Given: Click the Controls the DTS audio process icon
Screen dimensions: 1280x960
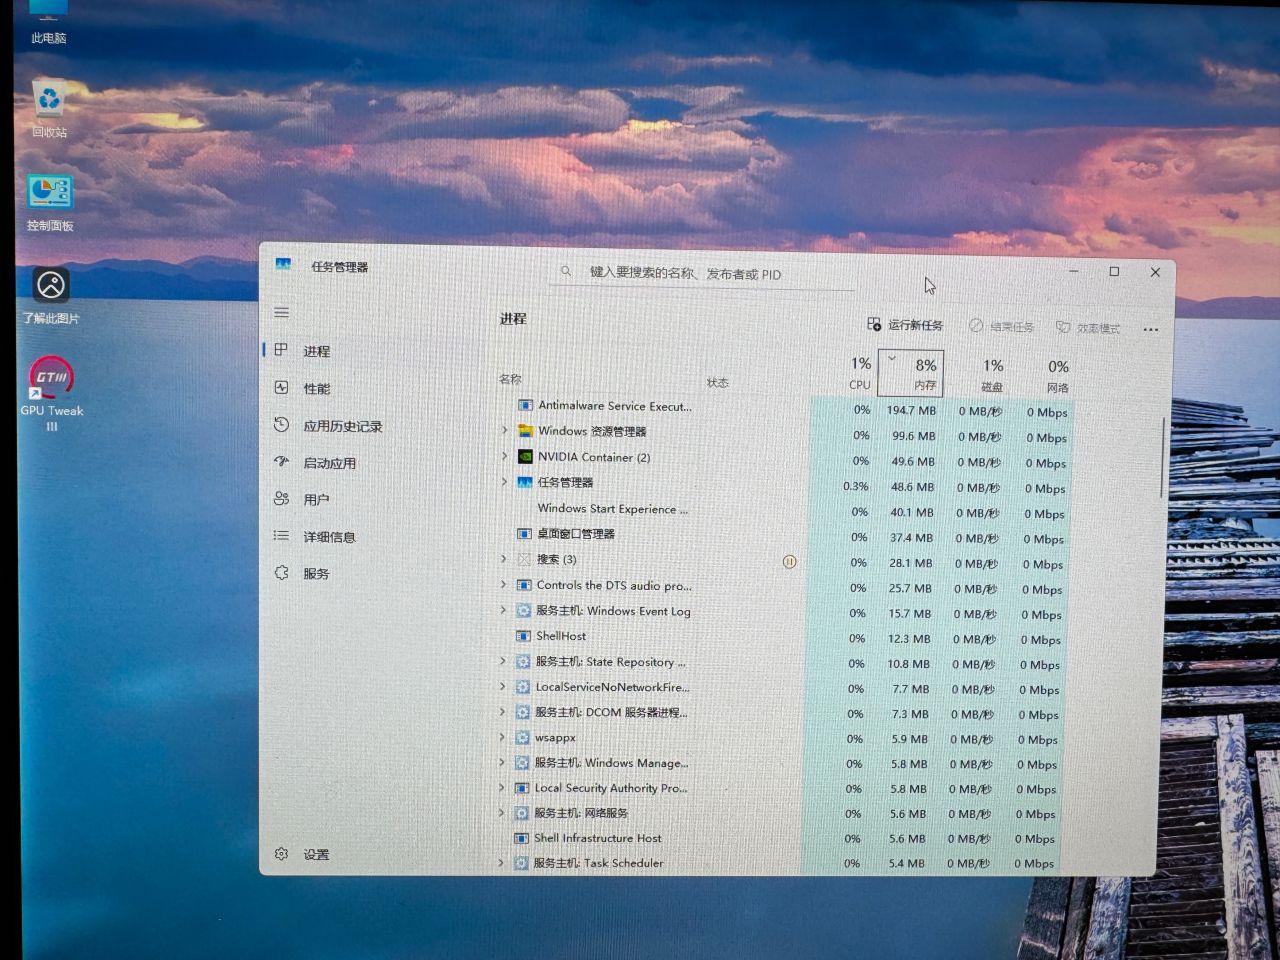Looking at the screenshot, I should click(x=523, y=585).
